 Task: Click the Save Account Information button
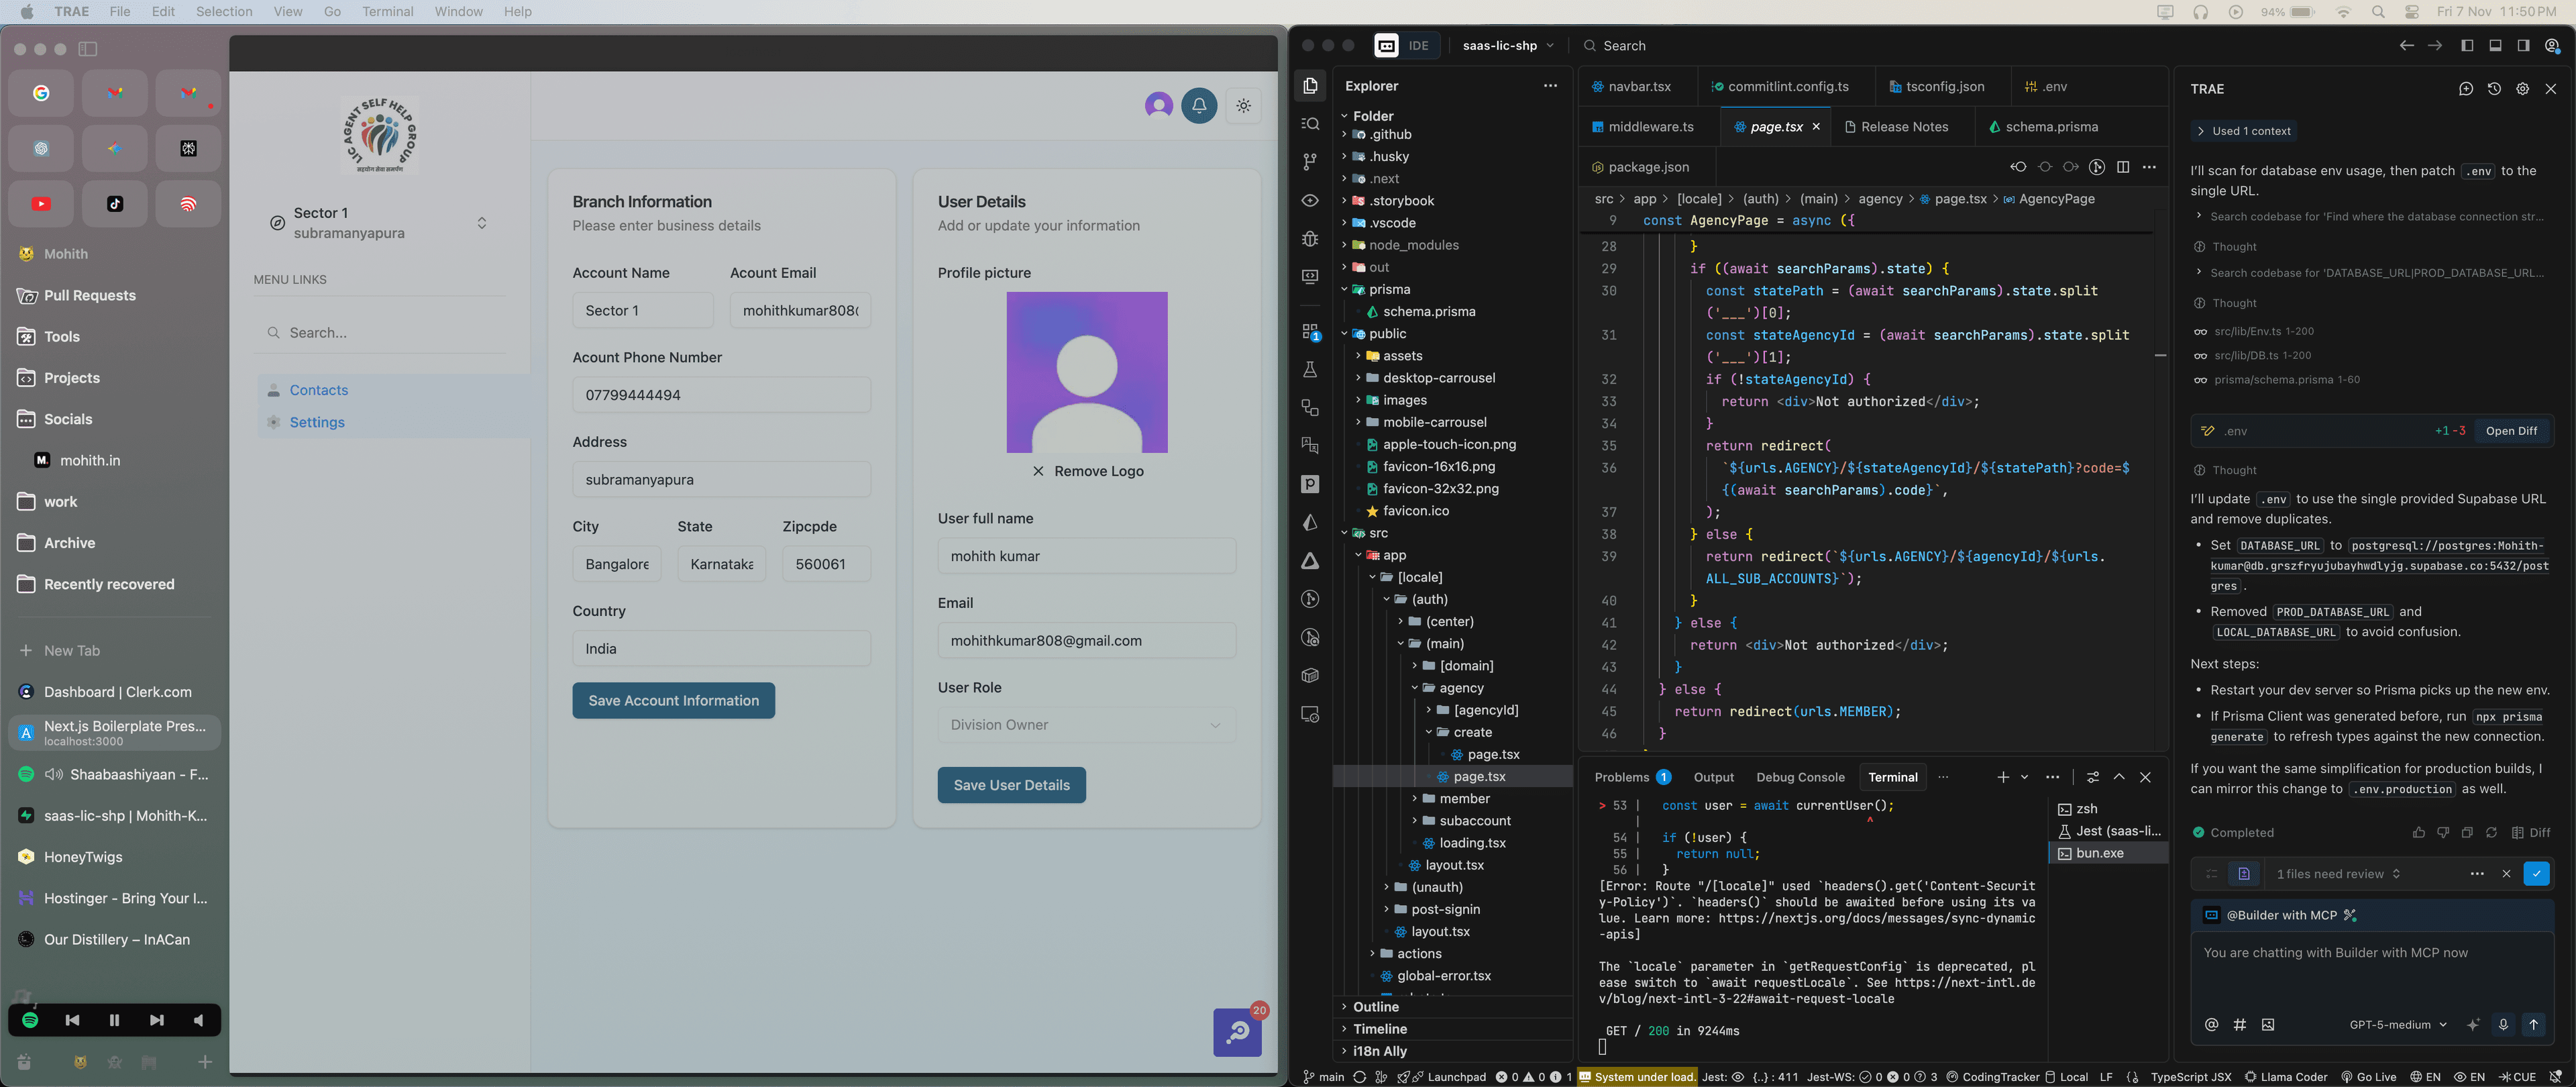673,701
